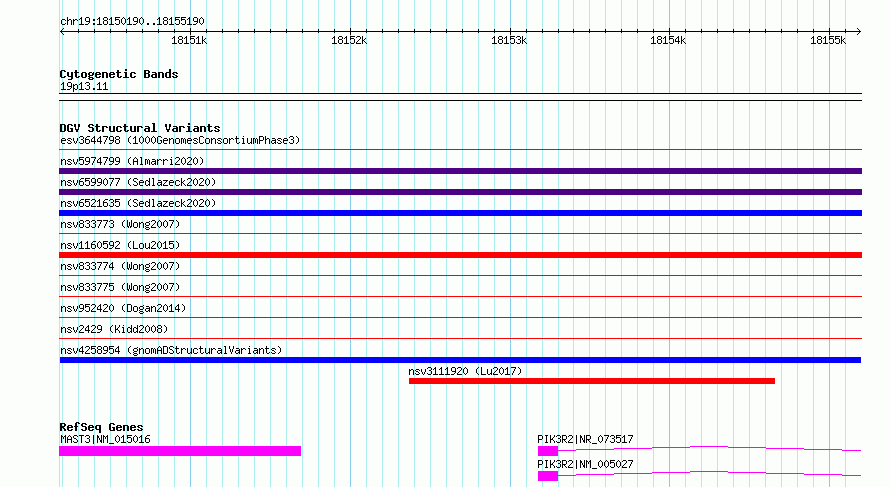The image size is (890, 487).
Task: Click the 18151k ruler tick label
Action: click(189, 40)
